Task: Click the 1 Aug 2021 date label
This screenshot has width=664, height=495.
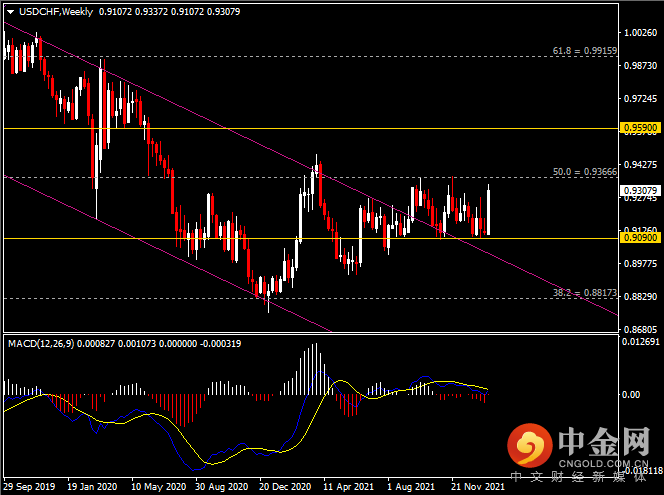Action: 411,487
